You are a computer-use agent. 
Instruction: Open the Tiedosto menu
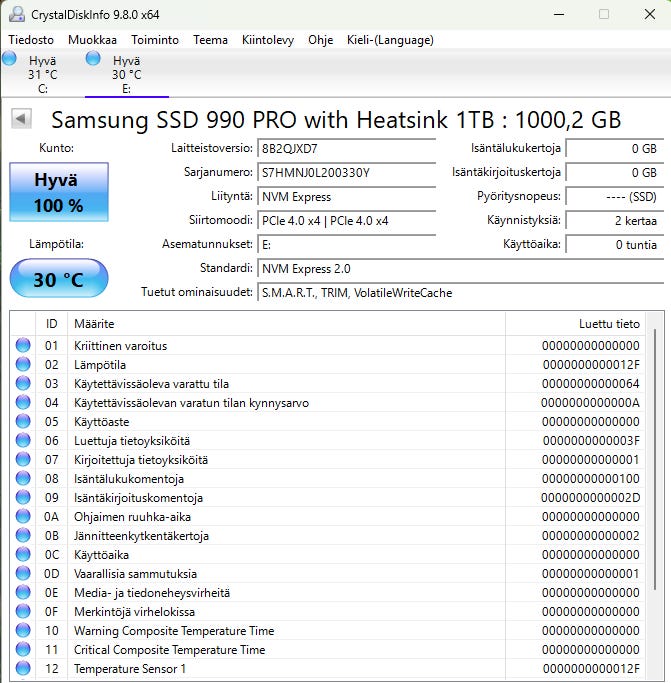[32, 40]
